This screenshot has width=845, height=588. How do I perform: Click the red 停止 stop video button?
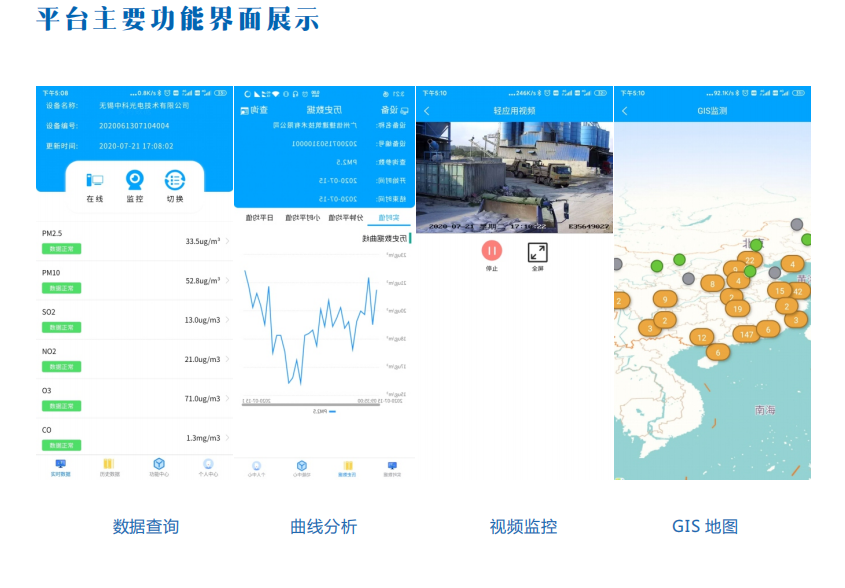(x=492, y=253)
